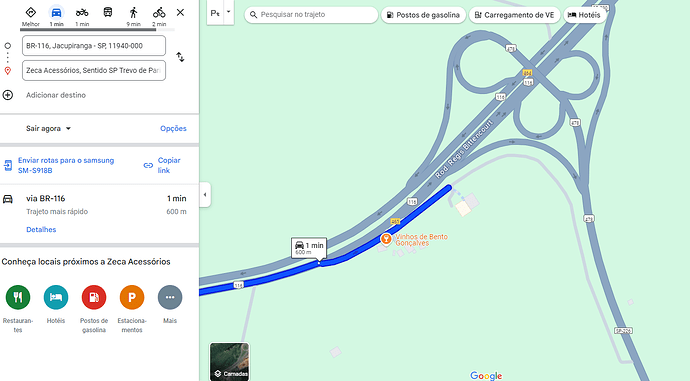Open Restaurantes nearby category
Viewport: 690px width, 381px height.
(18, 297)
